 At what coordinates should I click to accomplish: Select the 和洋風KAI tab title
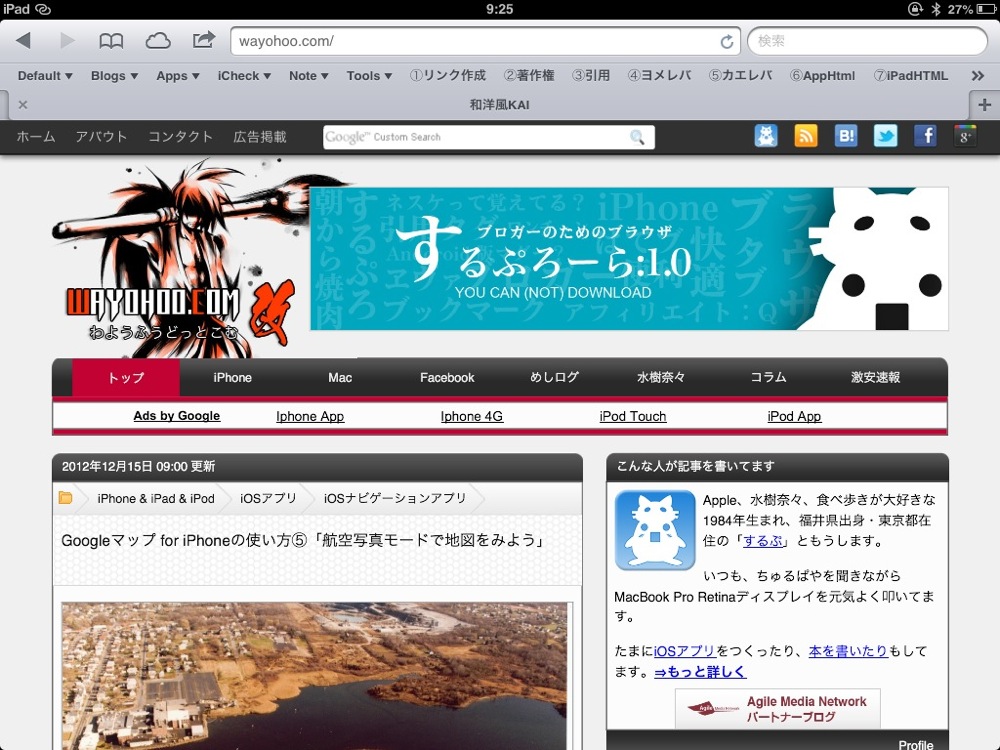(499, 105)
